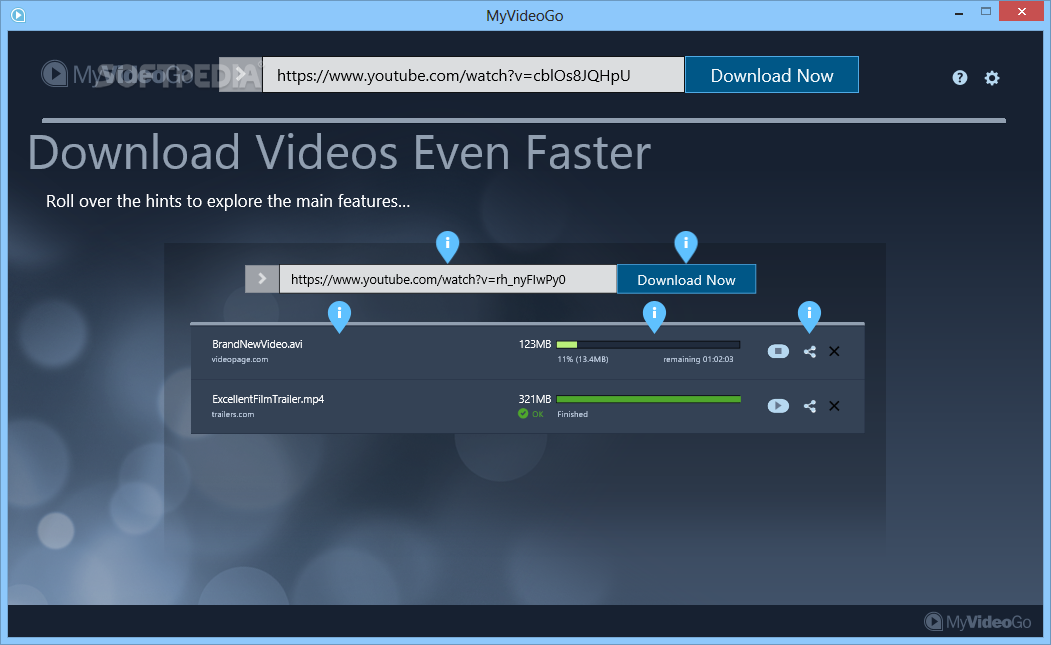
Task: Open the help question mark icon
Action: [x=960, y=78]
